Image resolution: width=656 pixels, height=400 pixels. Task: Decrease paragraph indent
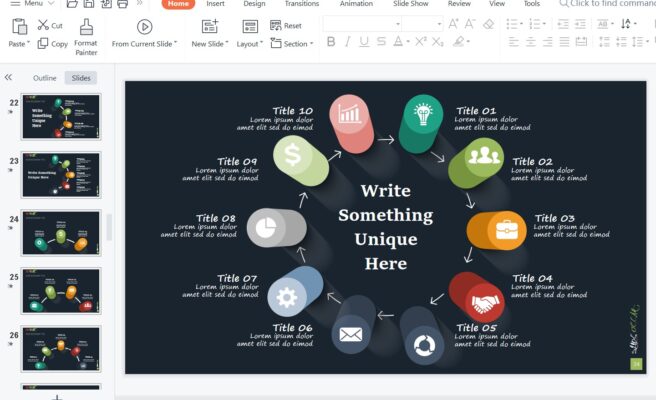(x=563, y=24)
